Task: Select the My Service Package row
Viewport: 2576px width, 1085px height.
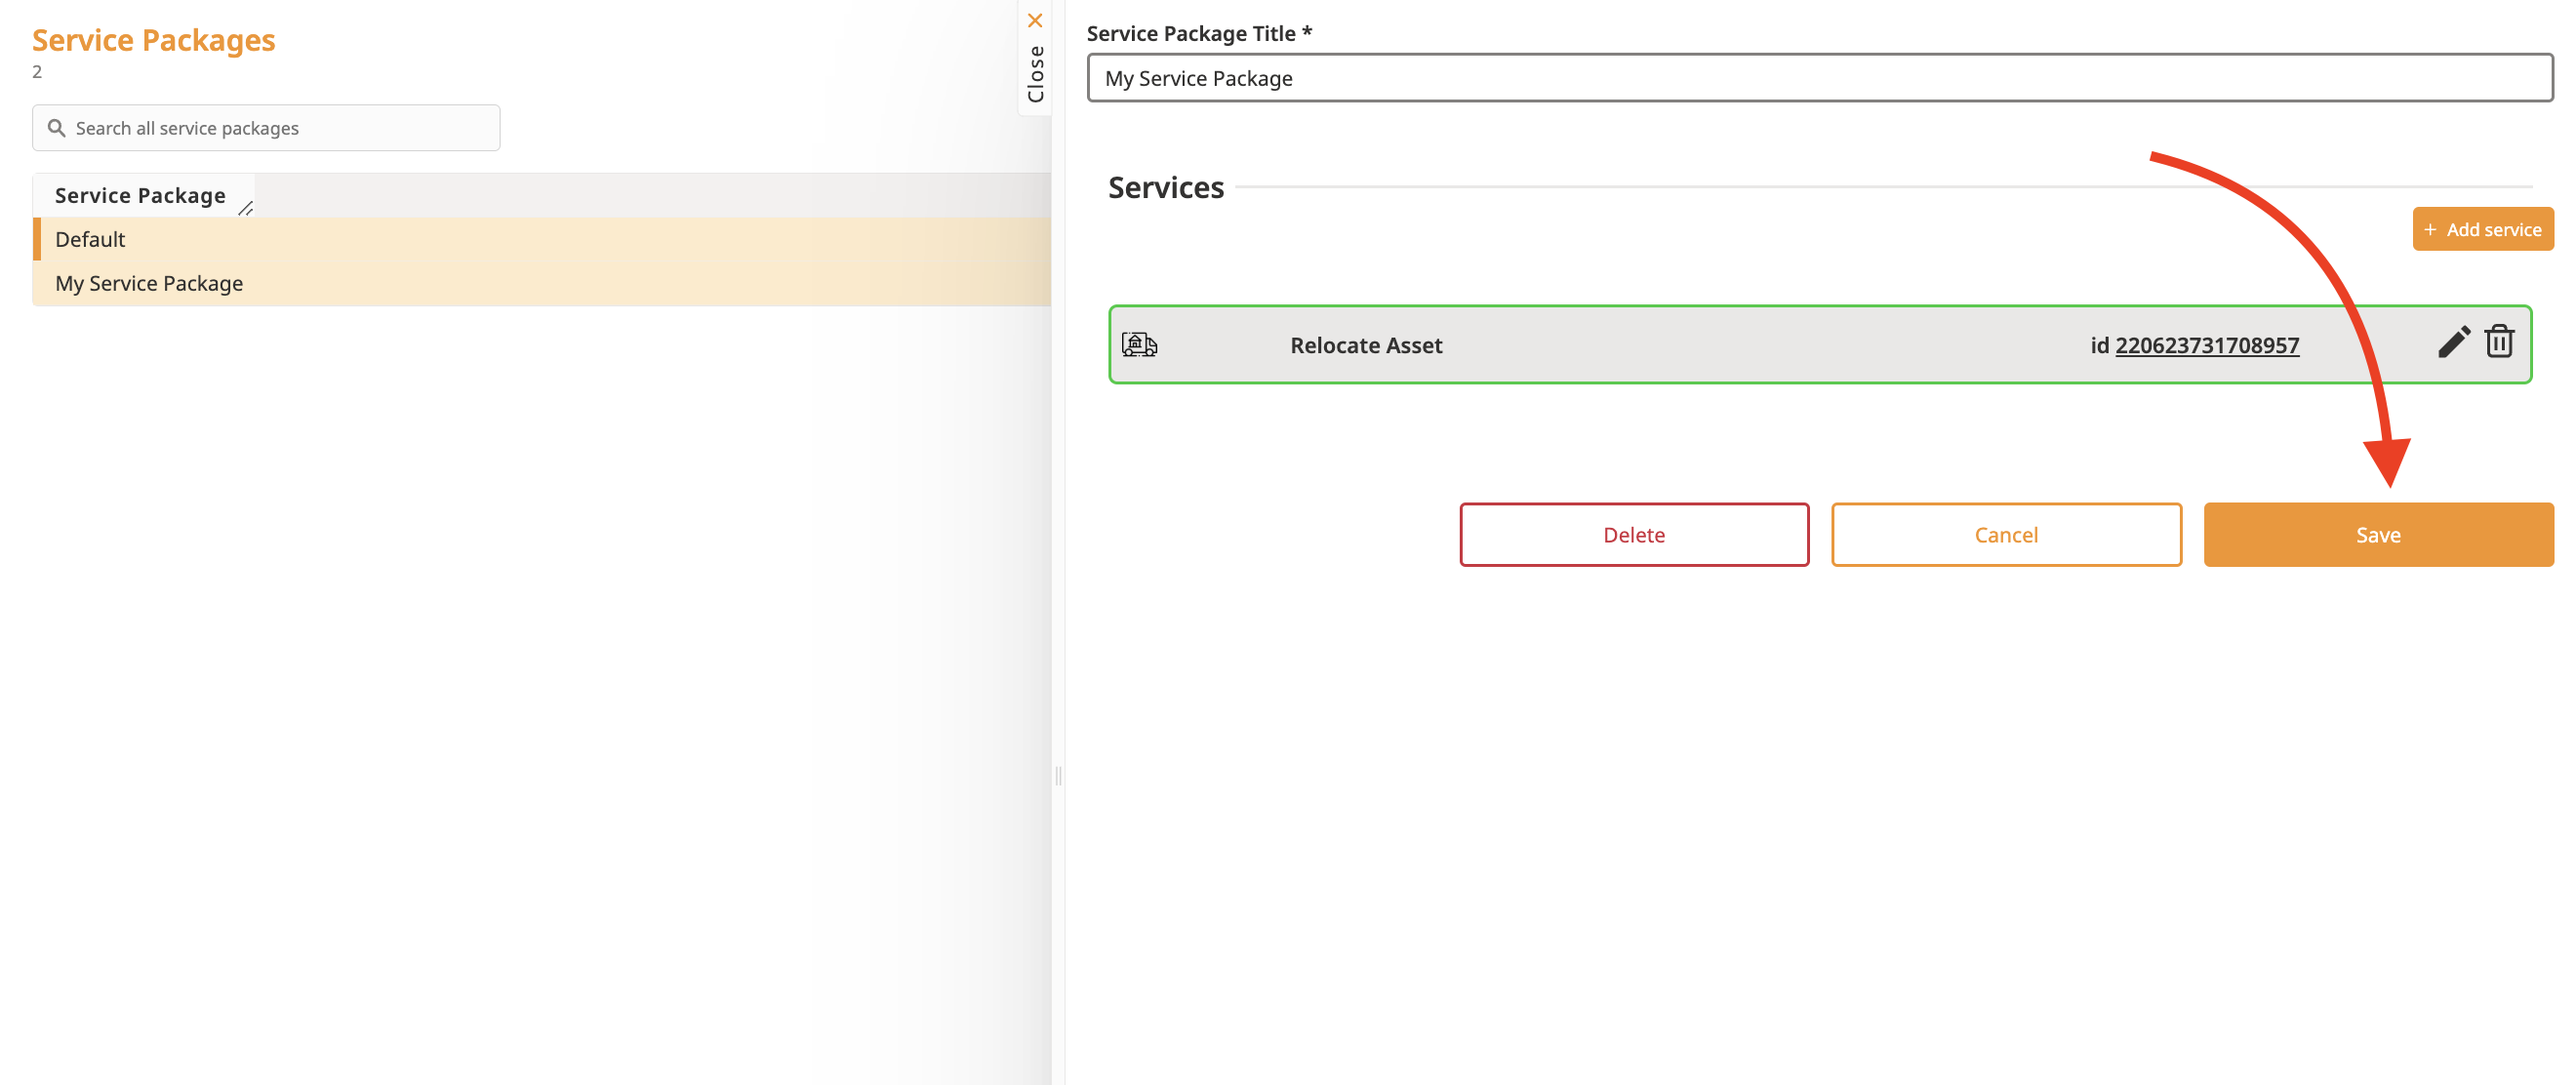Action: coord(149,284)
